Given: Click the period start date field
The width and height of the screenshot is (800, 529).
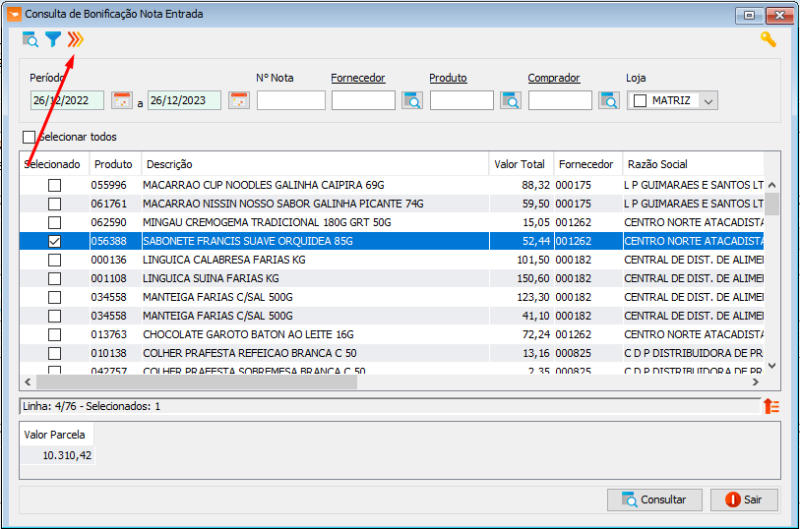Looking at the screenshot, I should pyautogui.click(x=67, y=100).
